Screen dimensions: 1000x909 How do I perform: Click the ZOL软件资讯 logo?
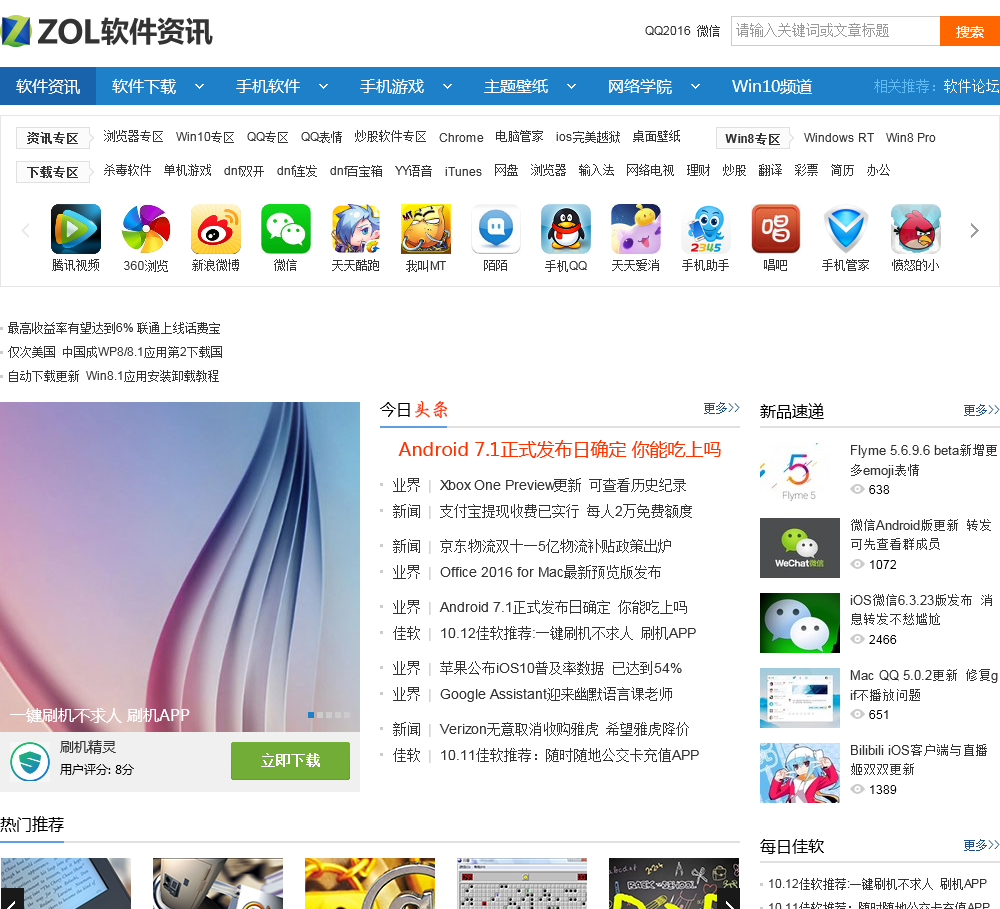[107, 31]
